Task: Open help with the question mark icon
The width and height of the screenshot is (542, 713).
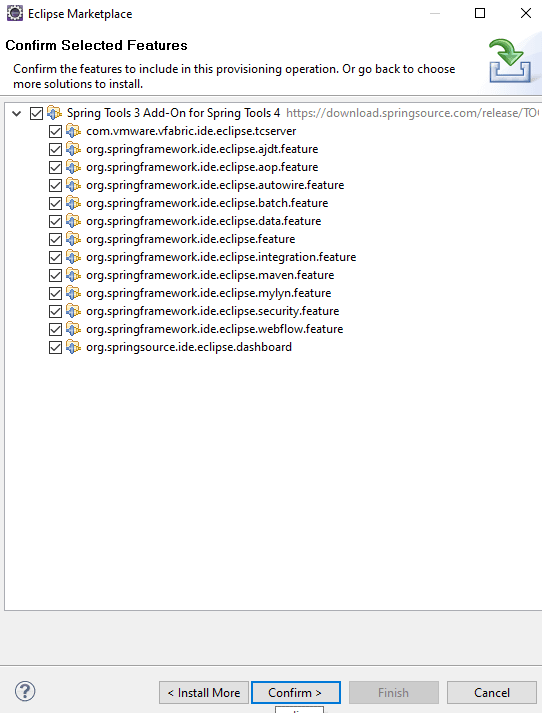Action: coord(25,692)
